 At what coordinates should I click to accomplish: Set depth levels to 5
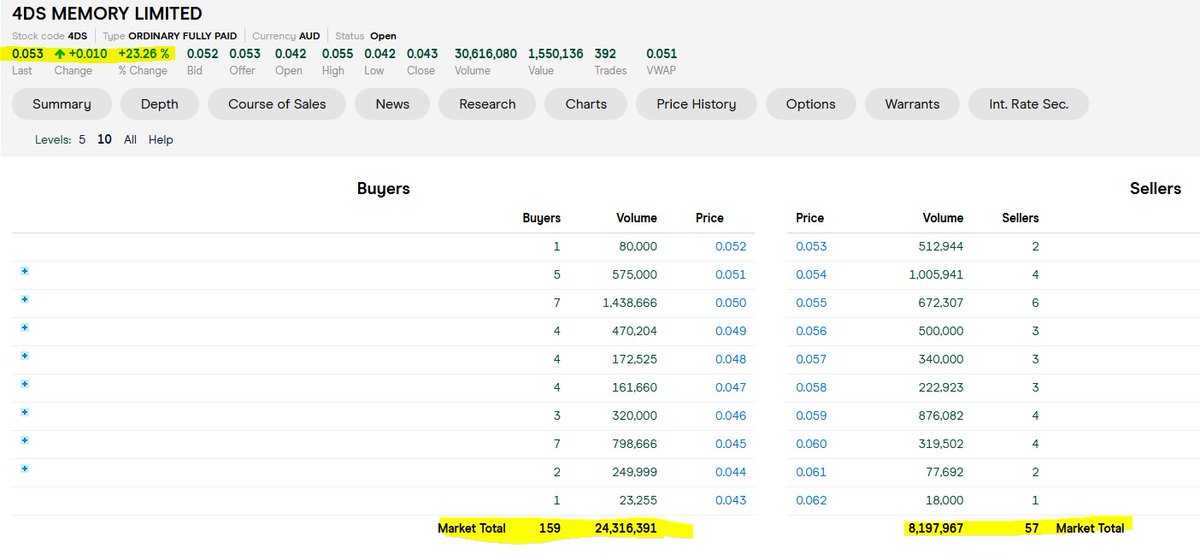(x=82, y=140)
